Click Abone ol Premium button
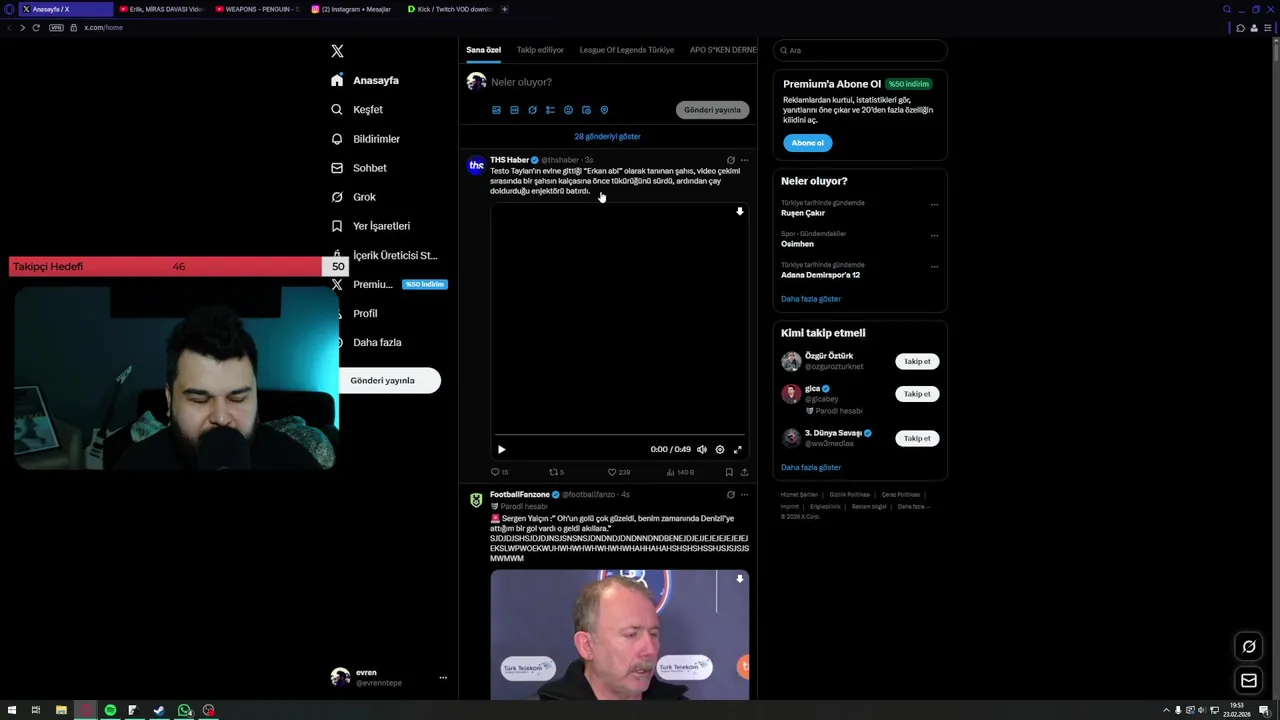 coord(807,143)
